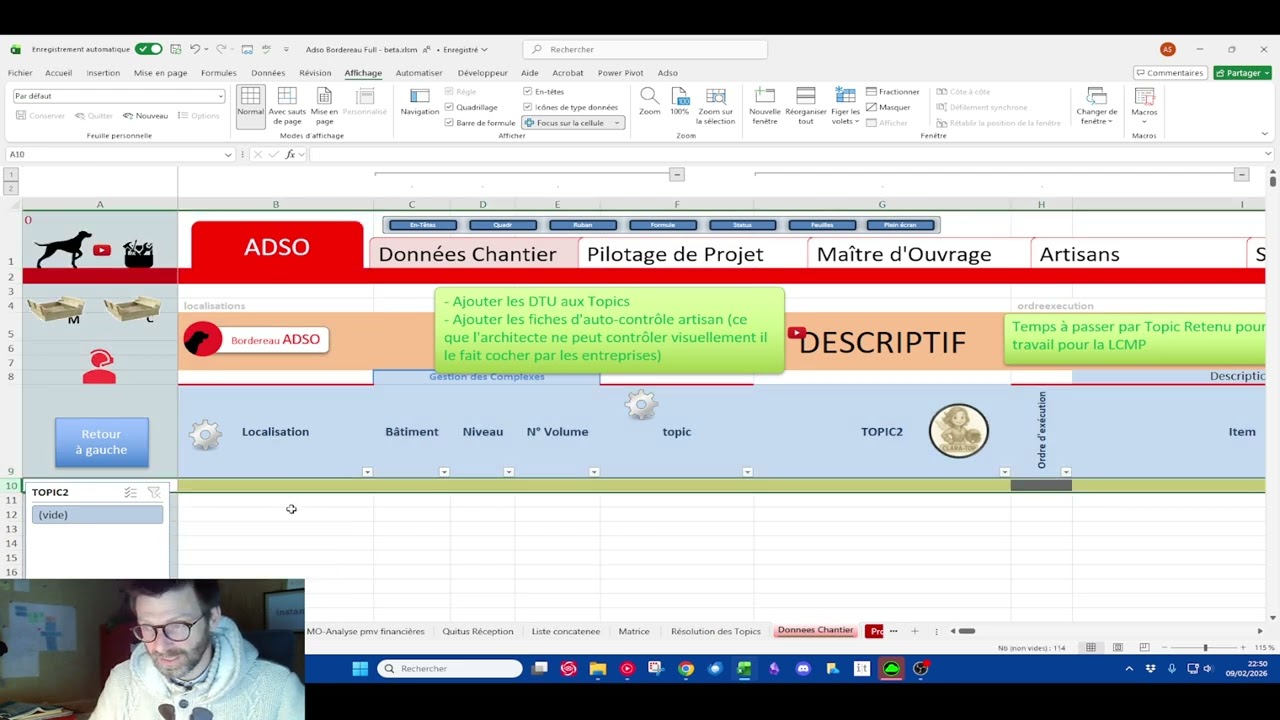Screen dimensions: 1280x720
Task: Open the TOPIC2 column filter dropdown
Action: coord(1005,472)
